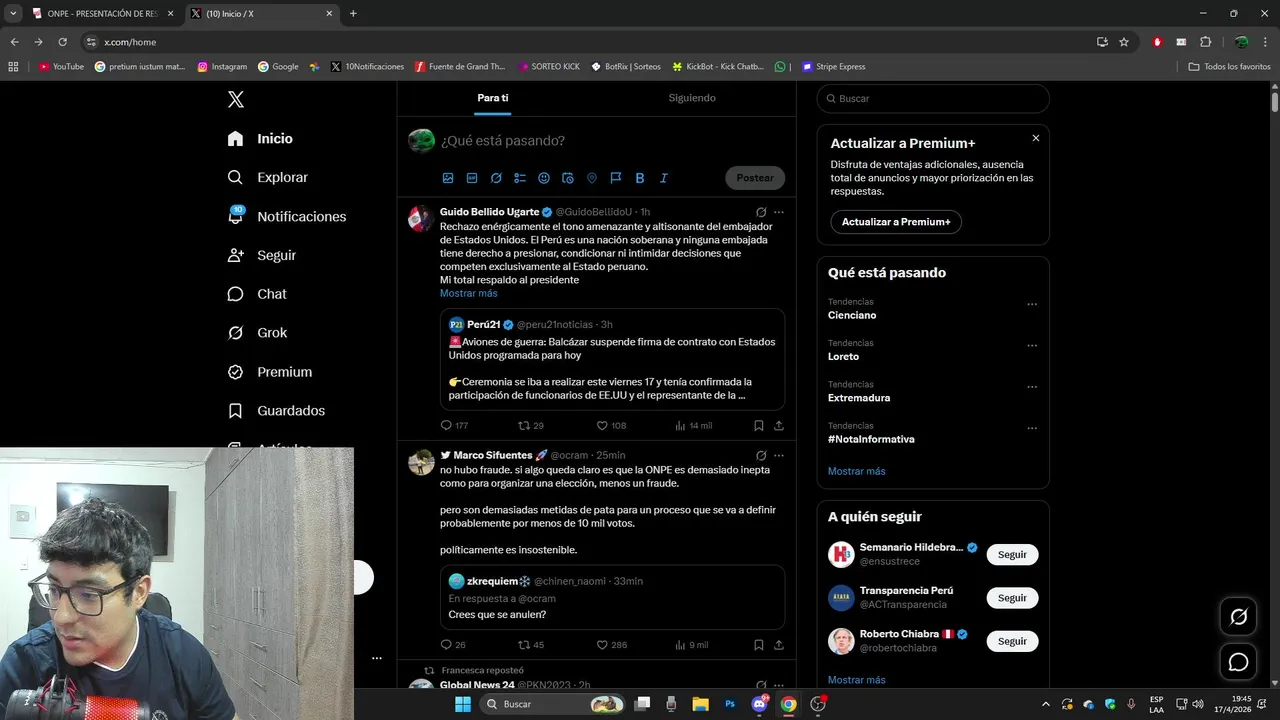Click the Buscar search field on X
Viewport: 1280px width, 720px height.
[x=933, y=99]
